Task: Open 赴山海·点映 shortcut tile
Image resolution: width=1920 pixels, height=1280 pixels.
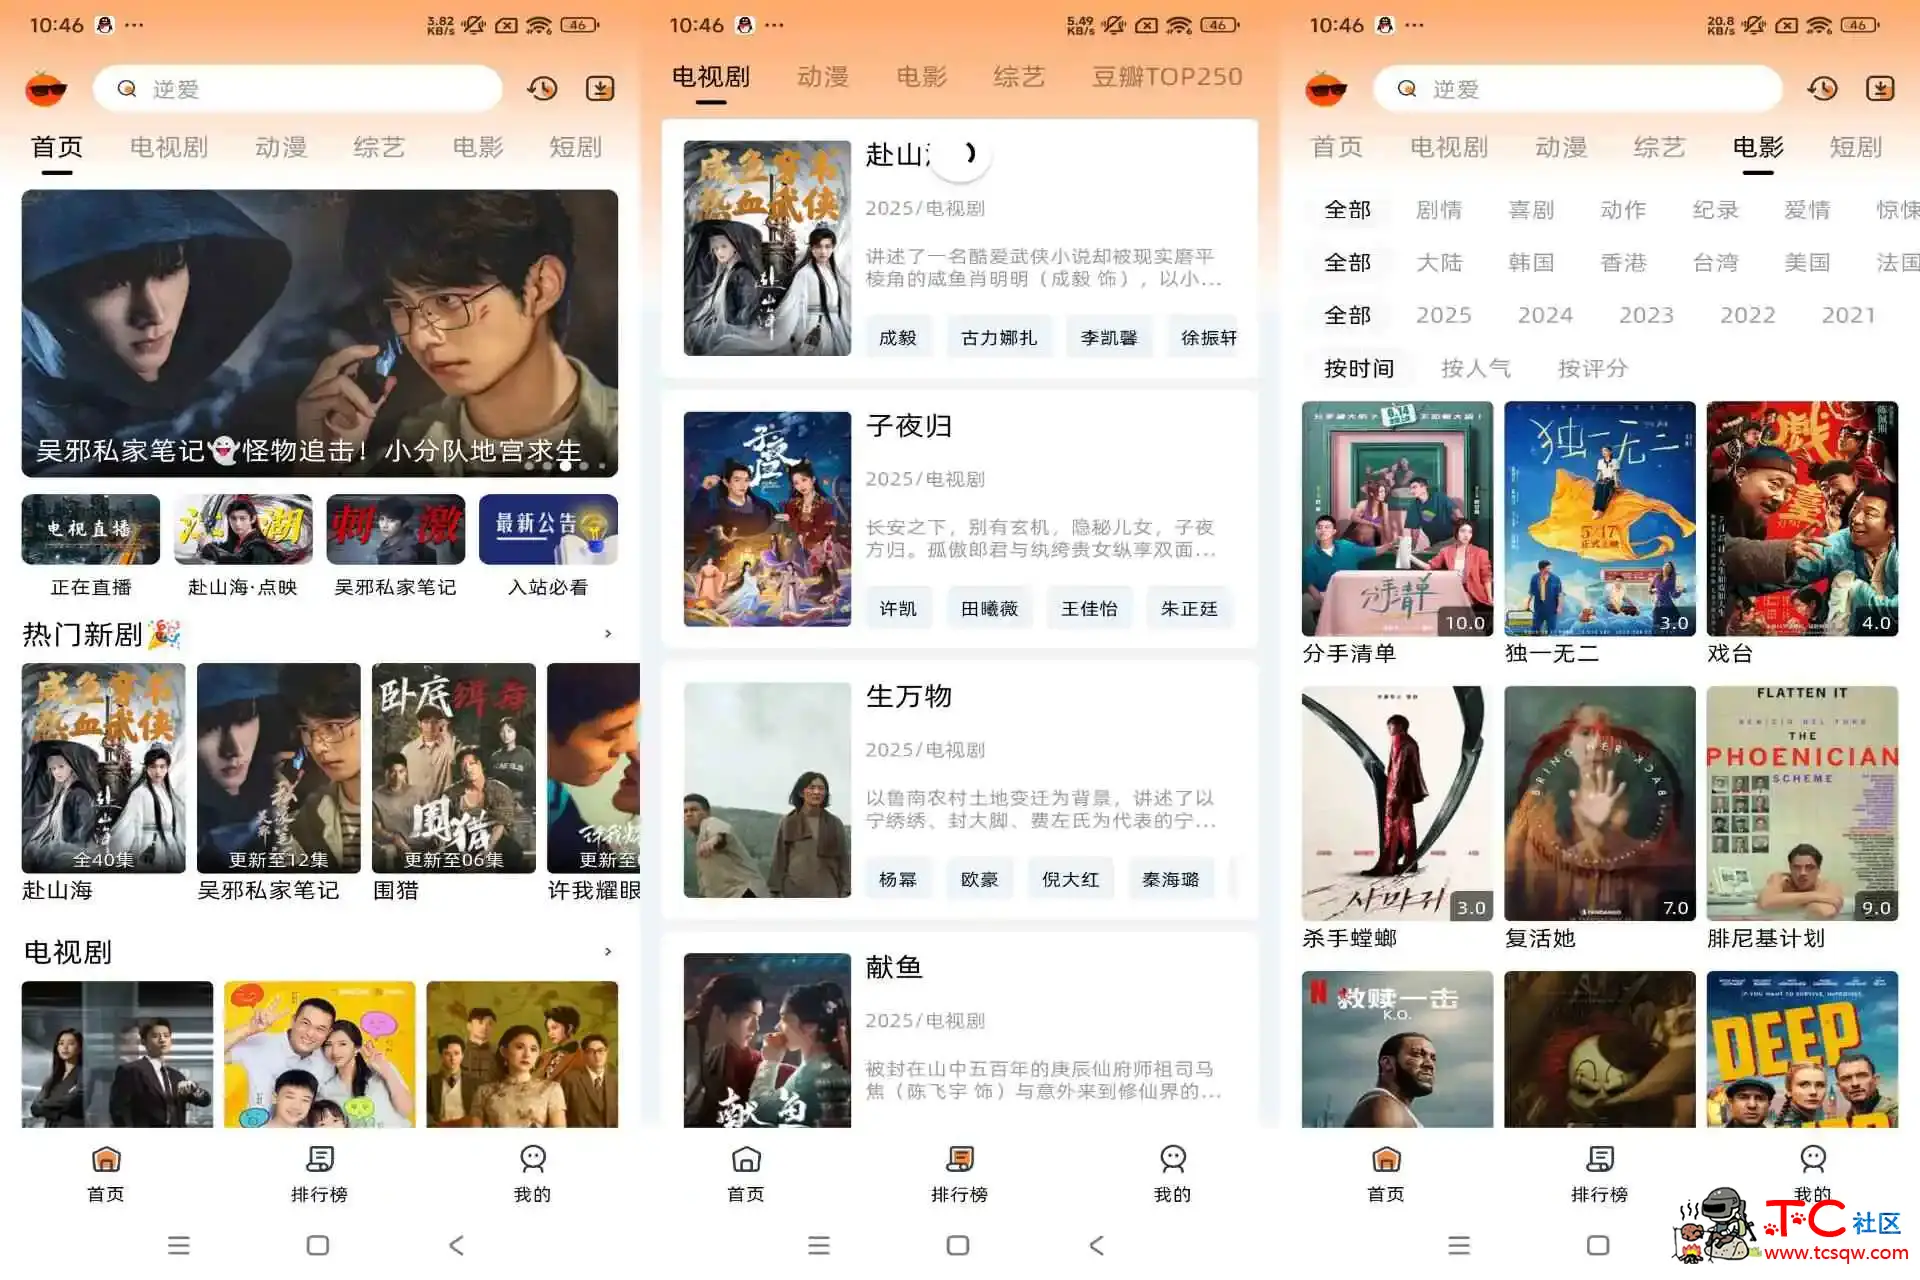Action: [x=243, y=546]
